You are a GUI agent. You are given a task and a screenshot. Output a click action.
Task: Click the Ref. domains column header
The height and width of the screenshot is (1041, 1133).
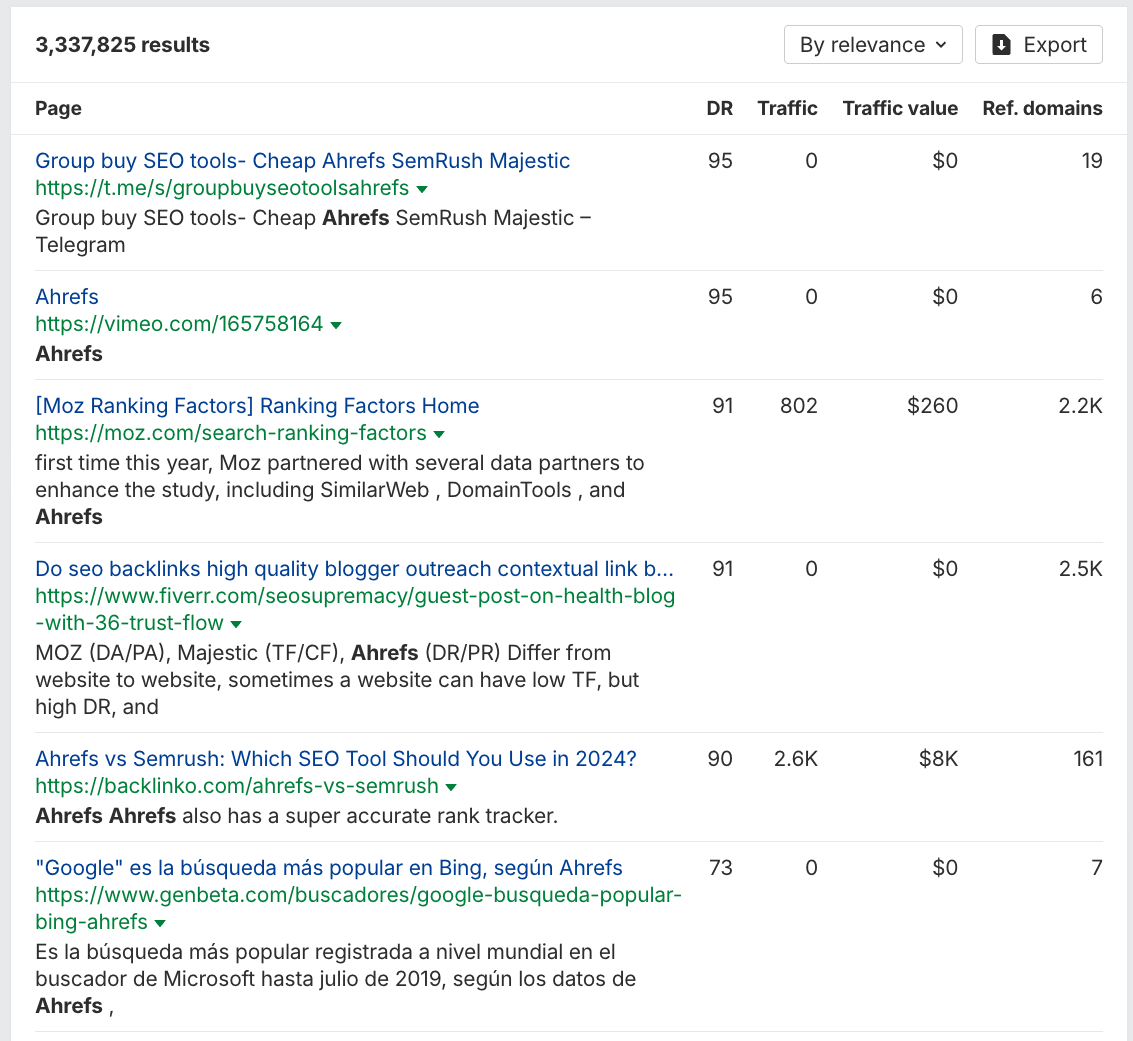(x=1042, y=109)
